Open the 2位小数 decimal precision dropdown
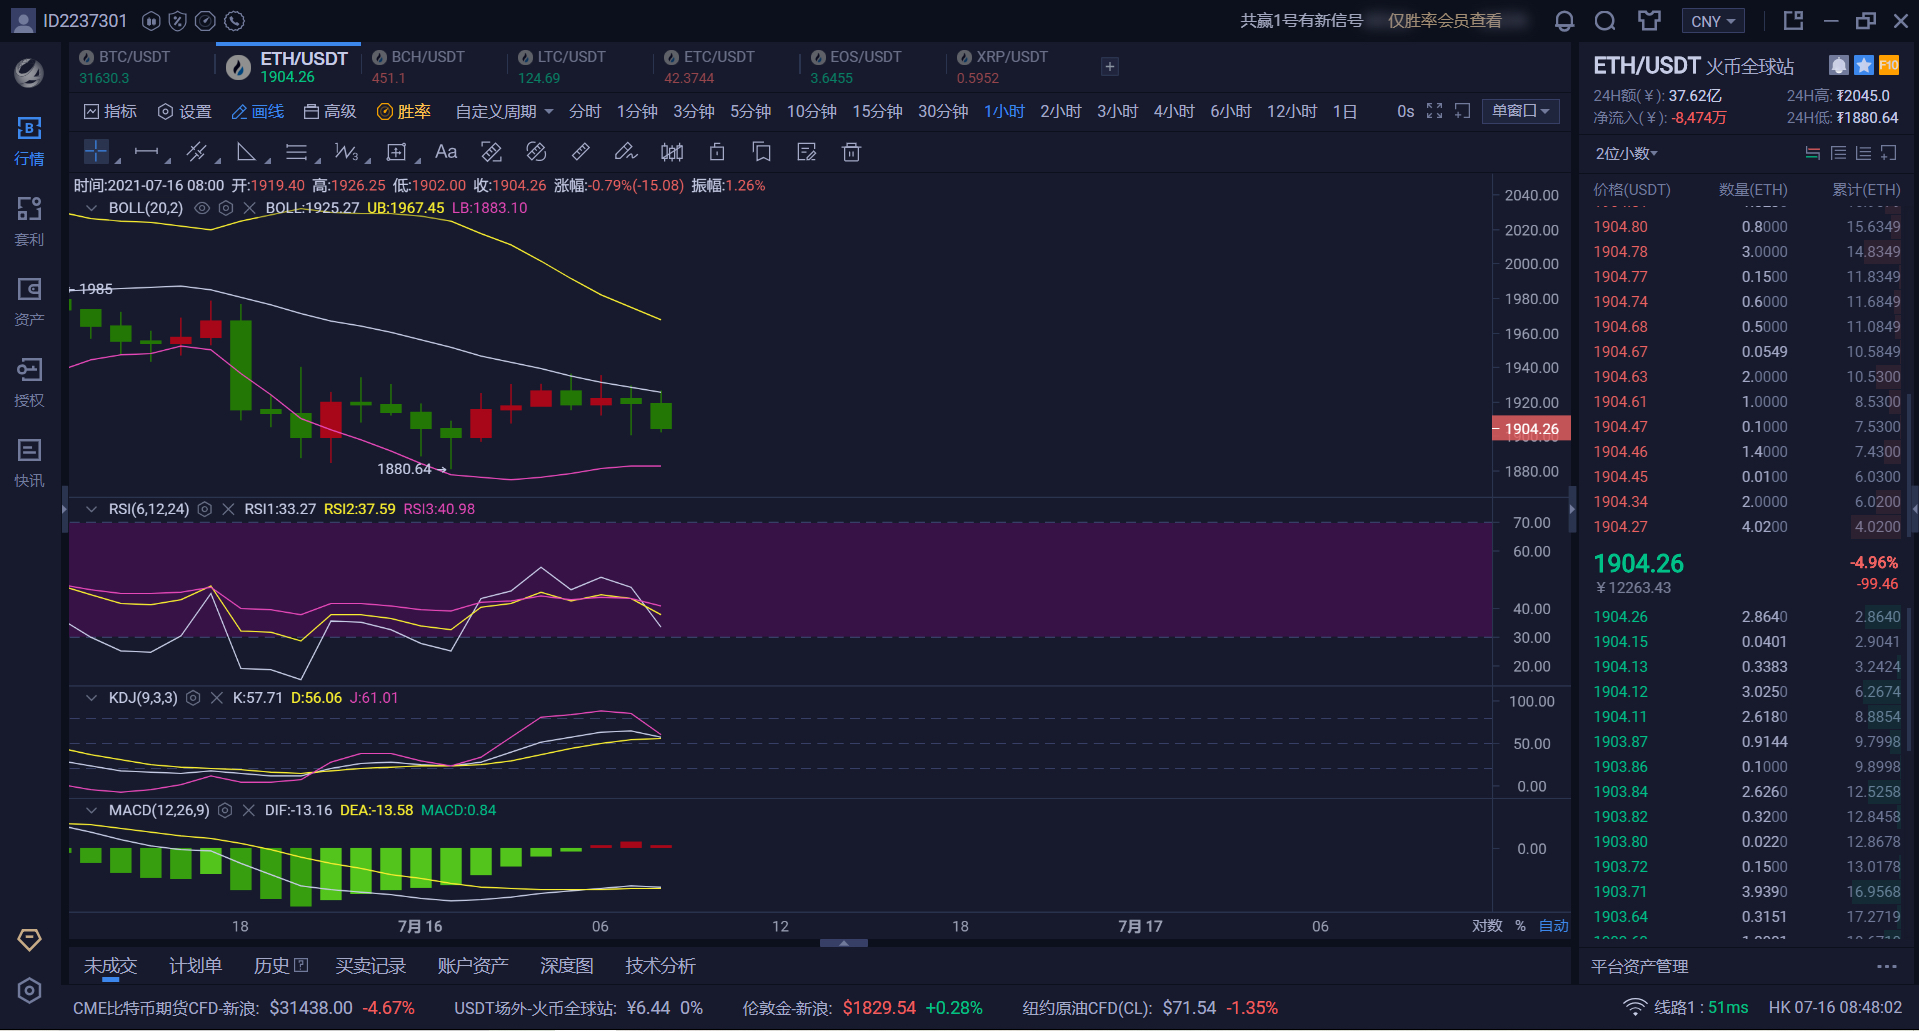Viewport: 1919px width, 1031px height. coord(1625,152)
